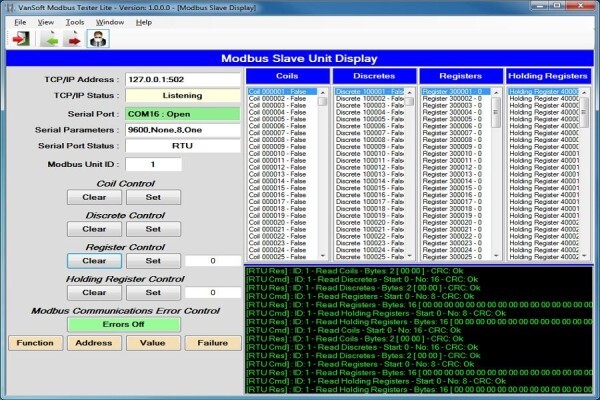Image resolution: width=600 pixels, height=400 pixels.
Task: Click the exit door toolbar icon
Action: coord(21,39)
